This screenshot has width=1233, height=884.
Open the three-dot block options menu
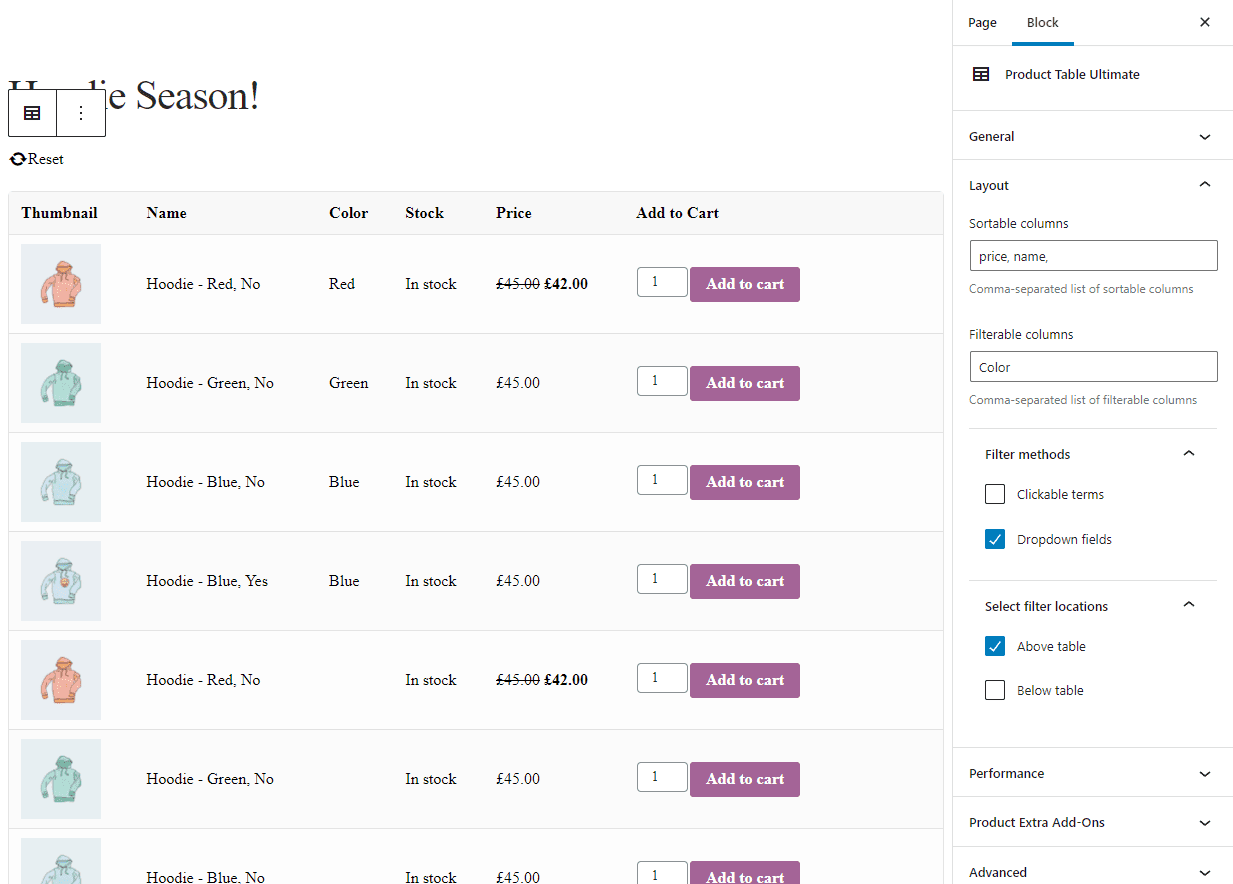(x=81, y=113)
